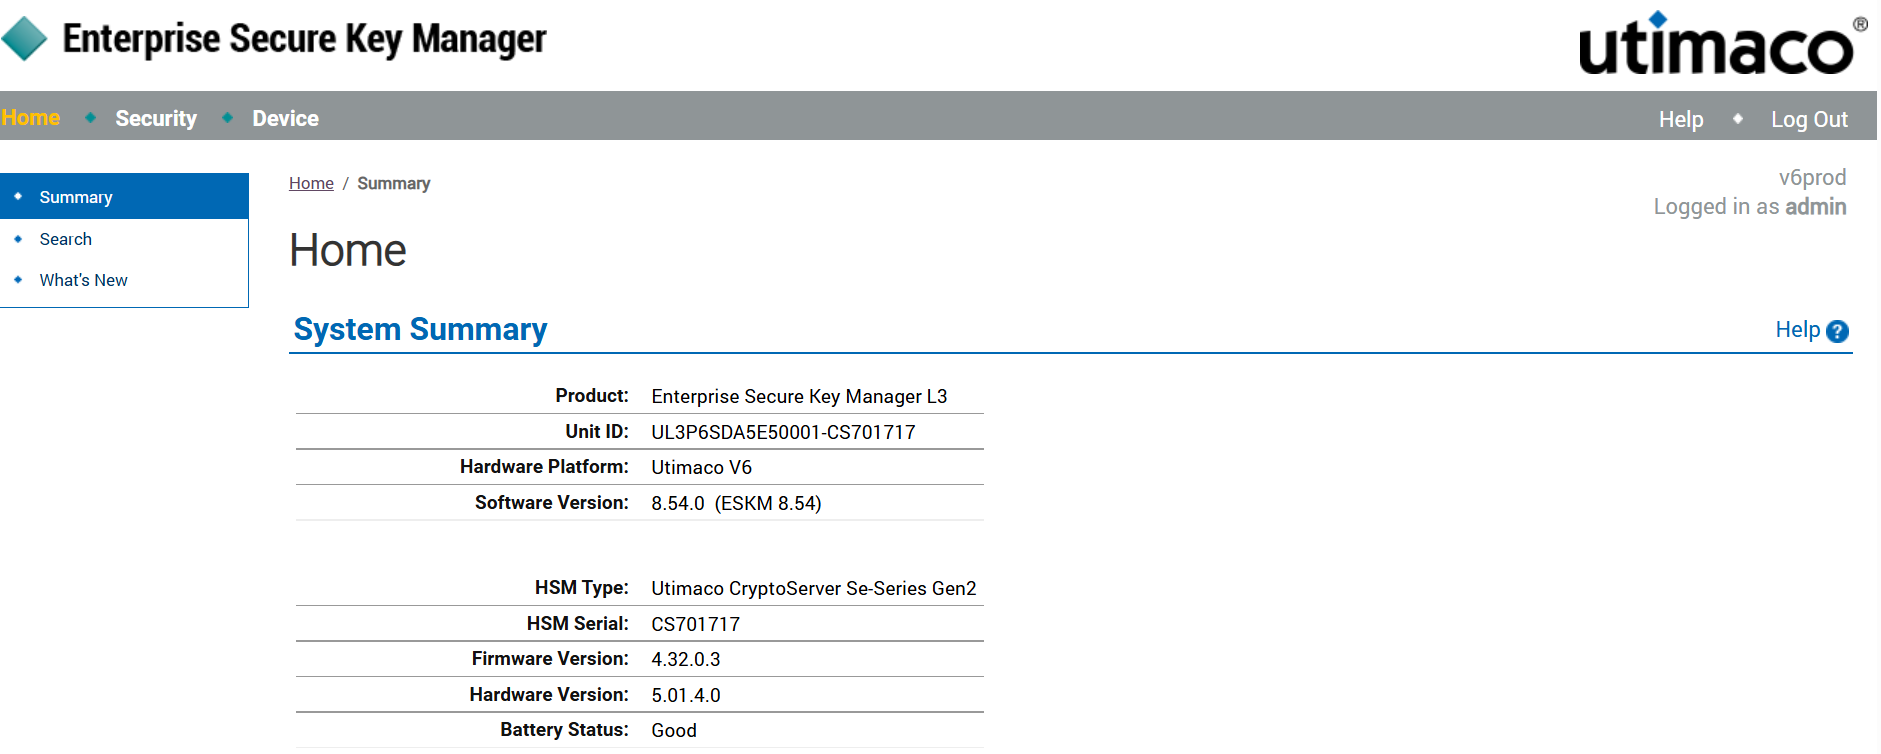Click the v6prod hostname text
Viewport: 1881px width, 754px height.
(x=1812, y=177)
